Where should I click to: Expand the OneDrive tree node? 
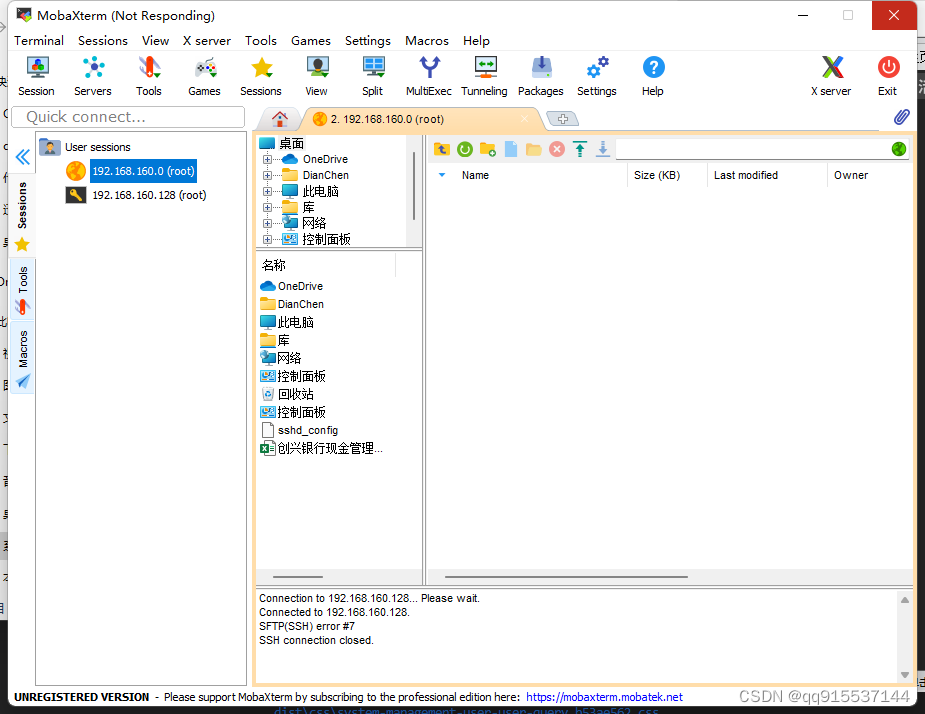[x=267, y=159]
